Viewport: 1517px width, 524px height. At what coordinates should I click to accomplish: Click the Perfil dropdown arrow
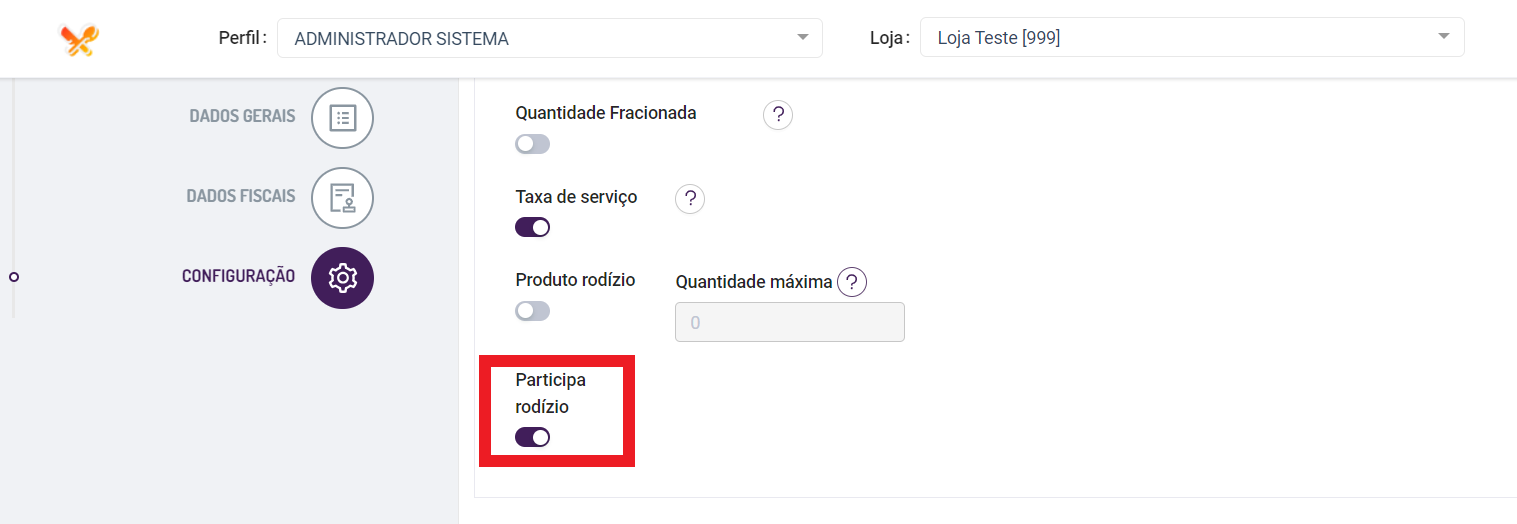(x=802, y=38)
